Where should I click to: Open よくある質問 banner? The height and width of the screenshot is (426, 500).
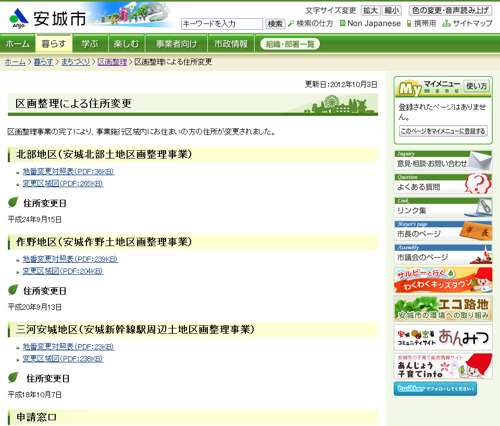pos(443,184)
